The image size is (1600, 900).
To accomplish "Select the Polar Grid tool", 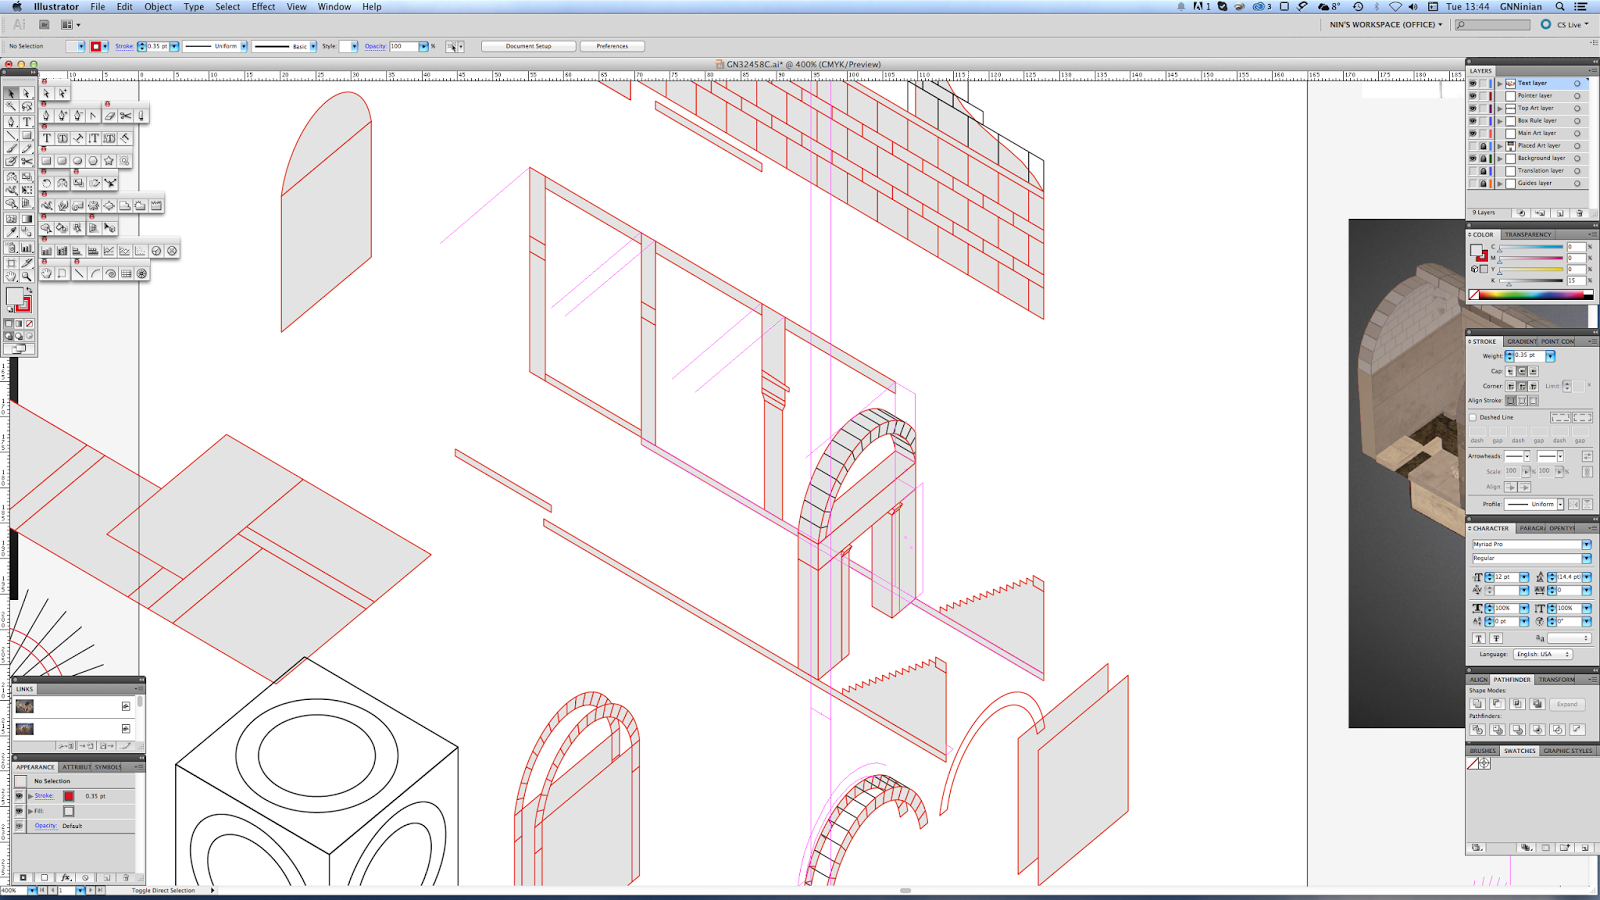I will pos(142,274).
